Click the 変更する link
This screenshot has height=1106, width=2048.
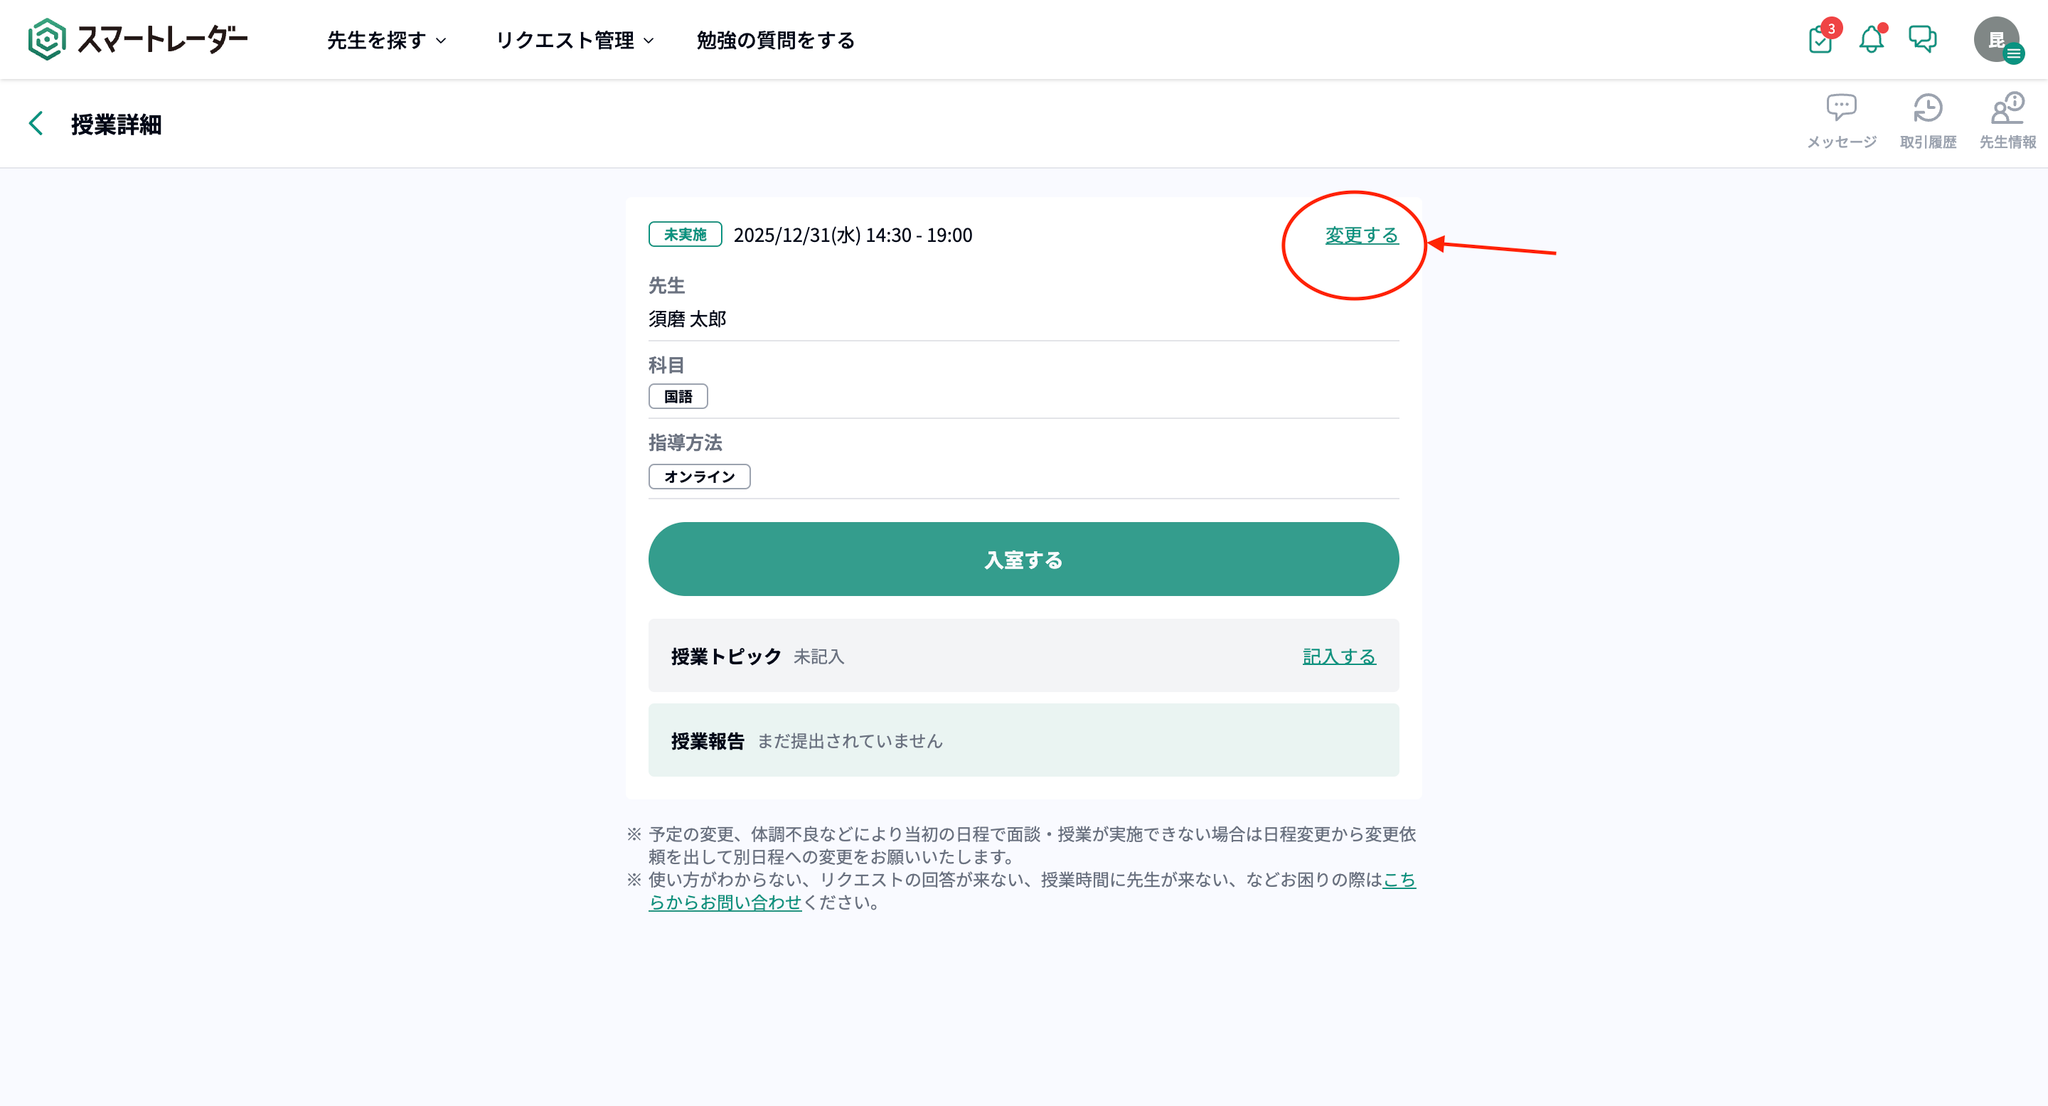pyautogui.click(x=1361, y=235)
